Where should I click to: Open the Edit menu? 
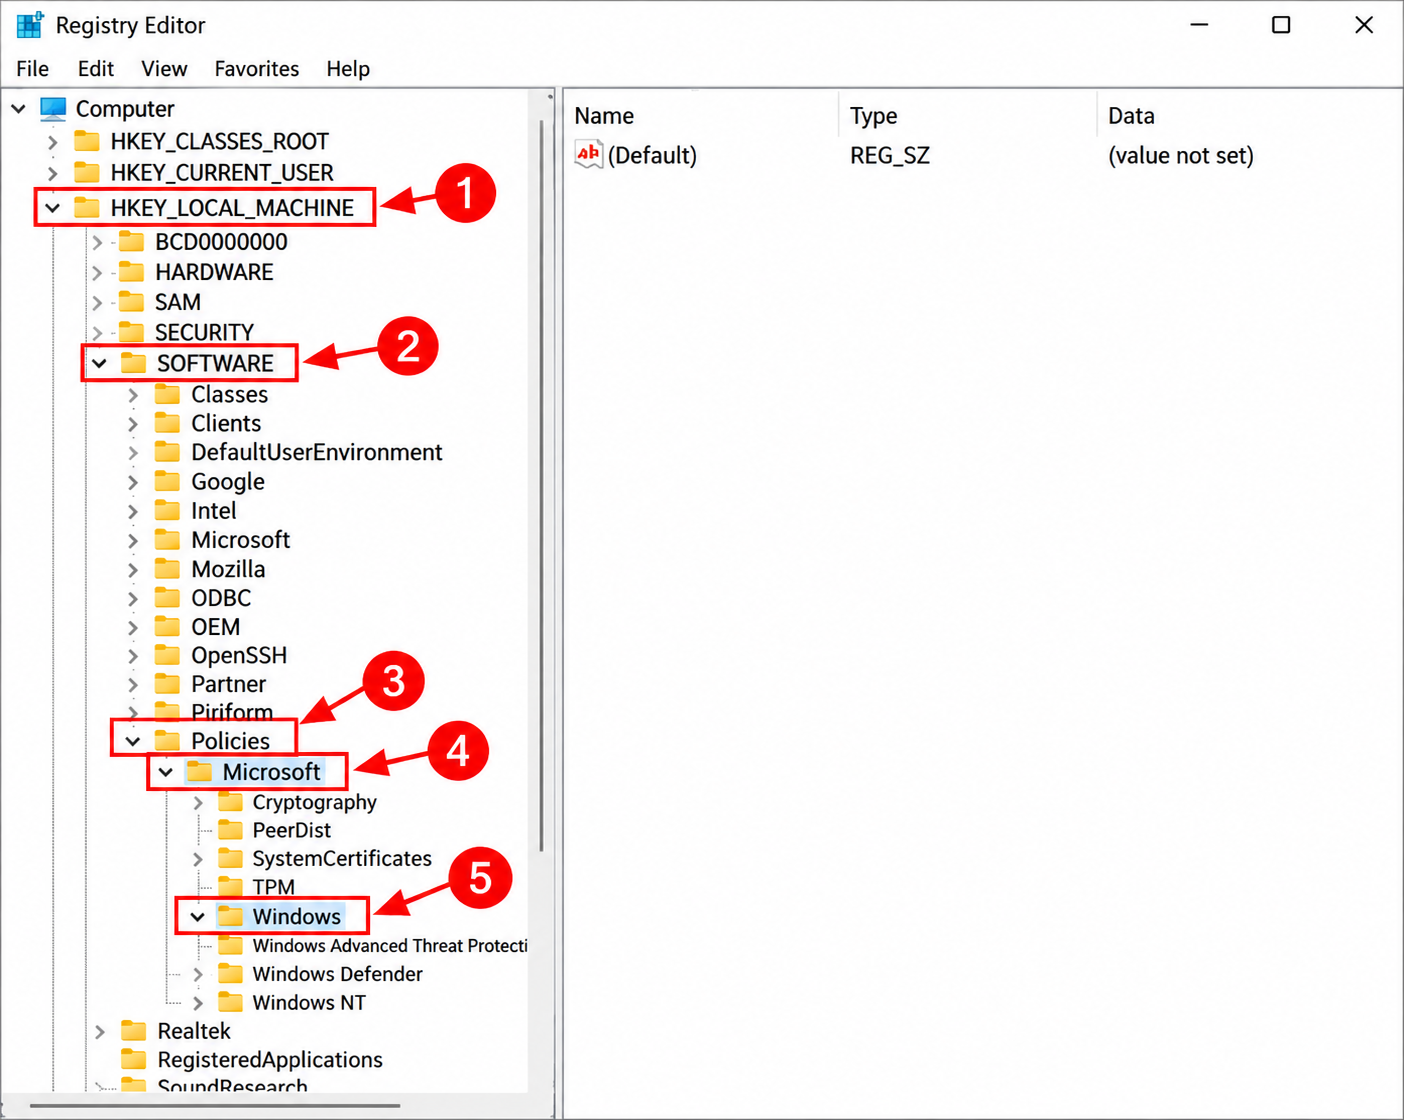tap(95, 69)
